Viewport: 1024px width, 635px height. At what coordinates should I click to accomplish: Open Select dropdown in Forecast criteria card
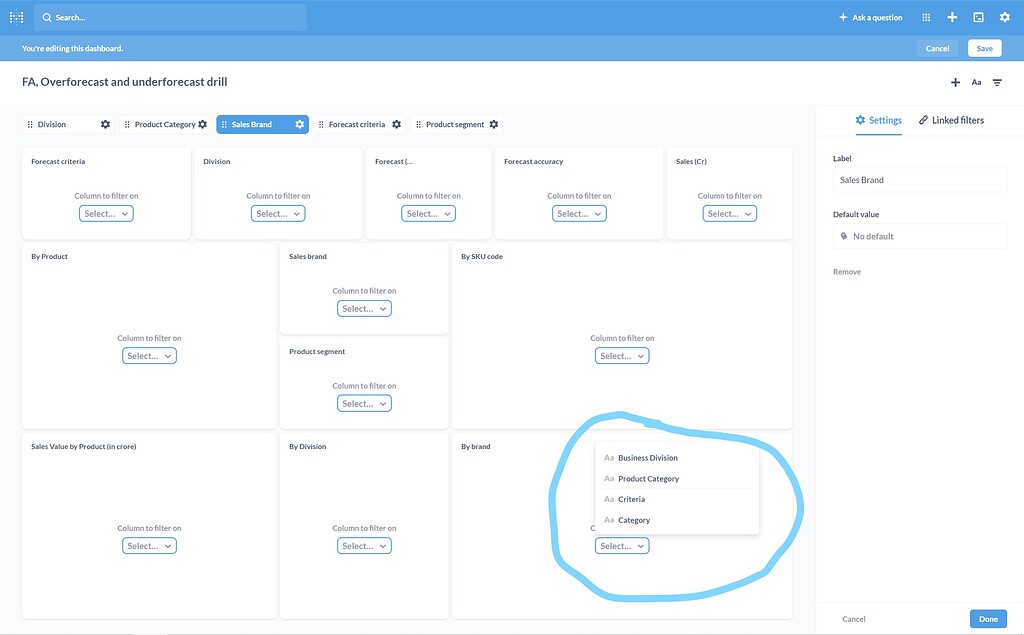106,214
